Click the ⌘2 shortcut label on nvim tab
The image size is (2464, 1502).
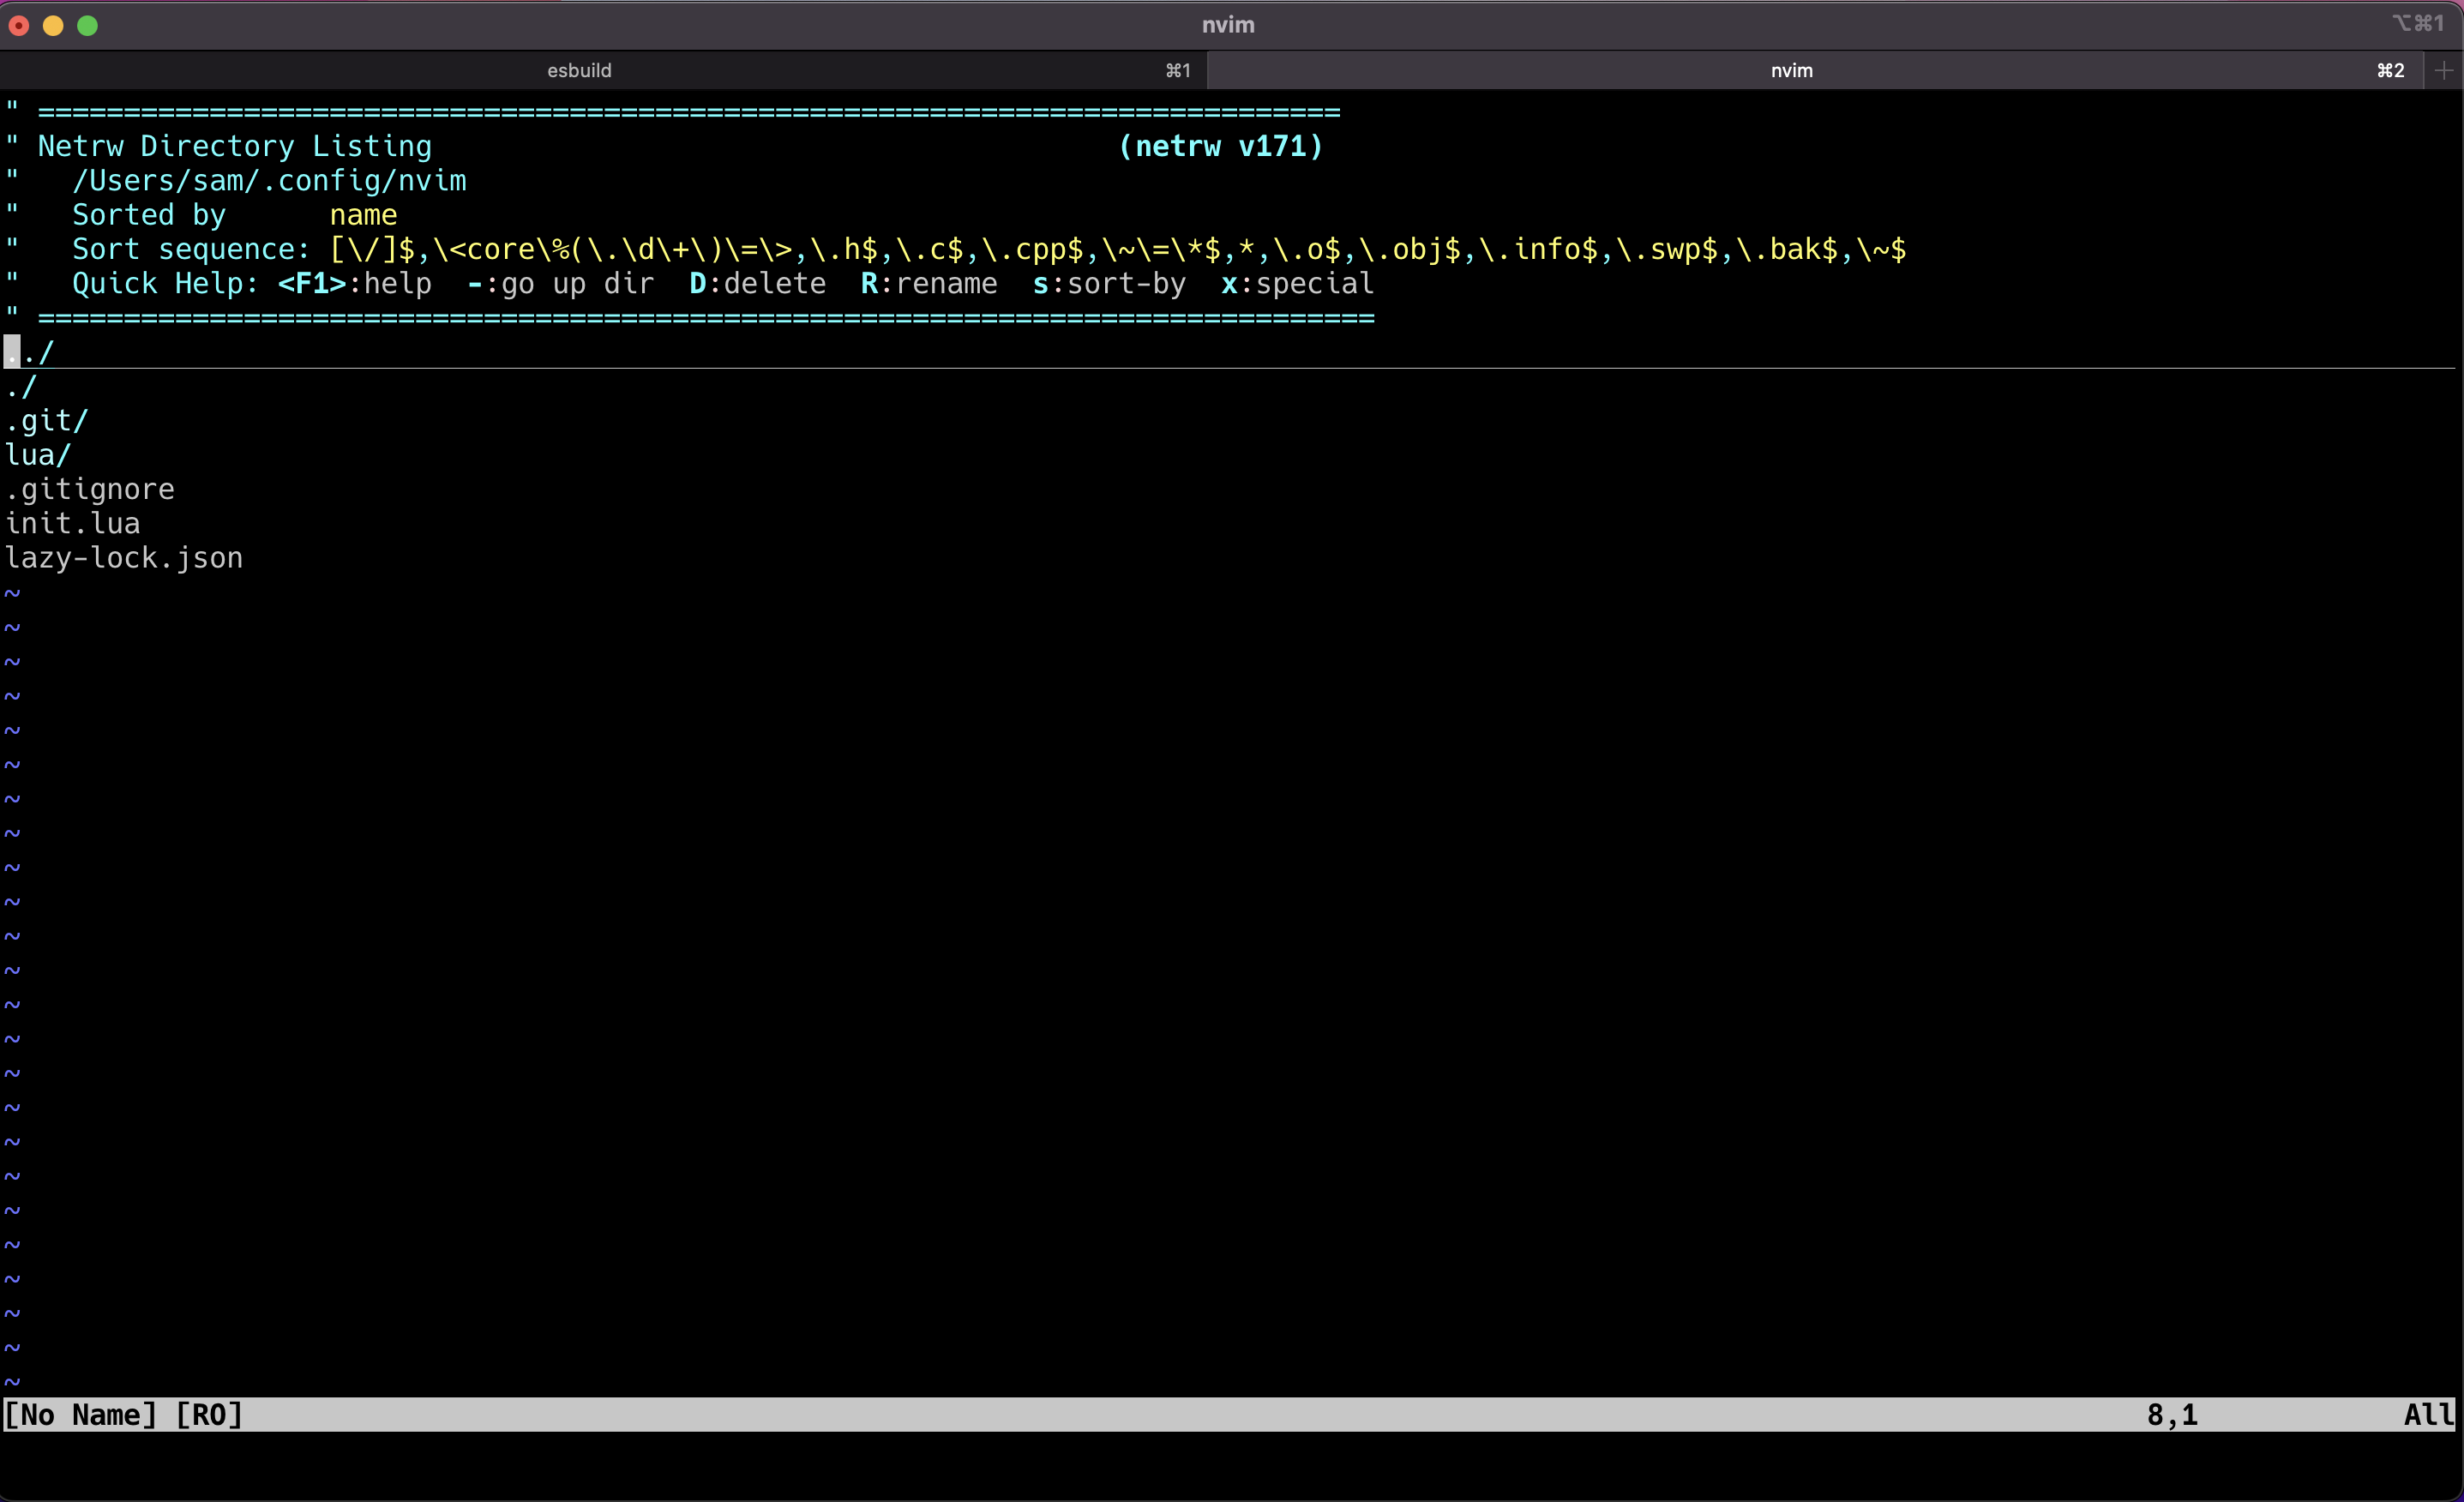tap(2391, 70)
